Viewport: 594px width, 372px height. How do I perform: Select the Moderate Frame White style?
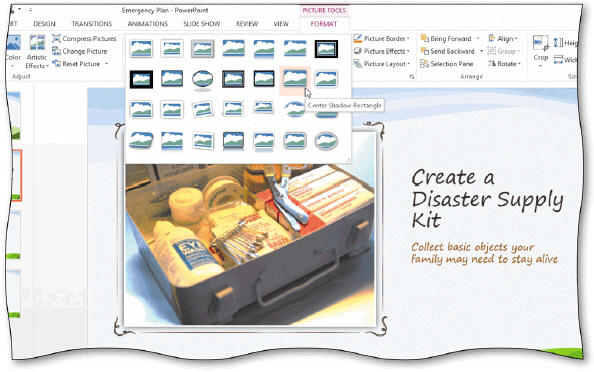coord(172,109)
